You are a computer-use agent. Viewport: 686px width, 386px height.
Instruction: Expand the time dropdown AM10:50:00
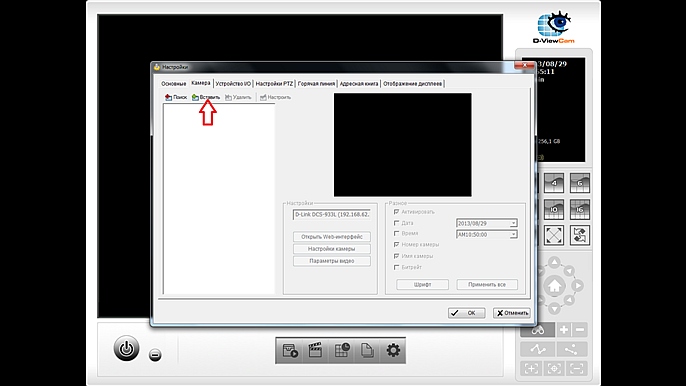pyautogui.click(x=513, y=235)
